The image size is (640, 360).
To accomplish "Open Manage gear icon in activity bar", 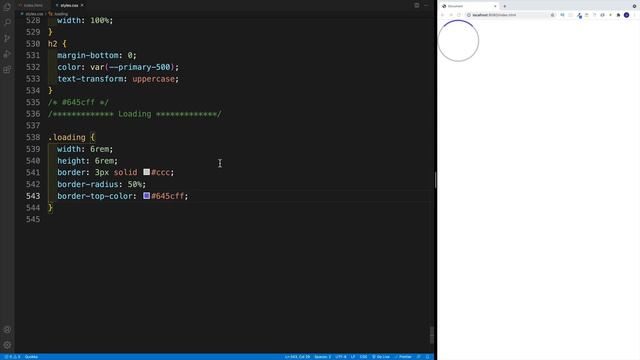I will point(7,345).
